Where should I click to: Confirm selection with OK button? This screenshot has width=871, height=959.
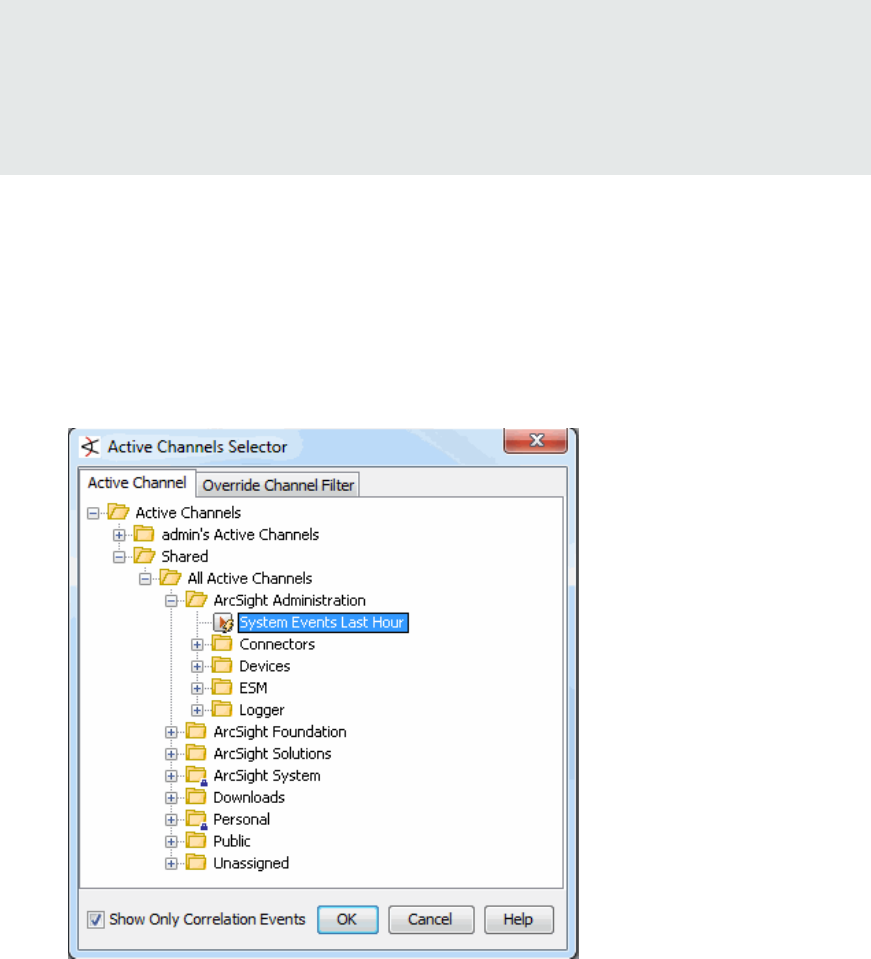tap(347, 919)
